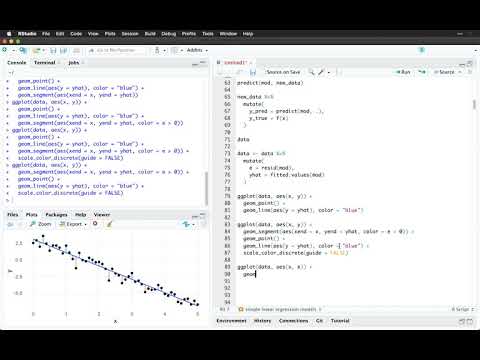
Task: Click the console vertical scrollbar thumb
Action: (206, 189)
